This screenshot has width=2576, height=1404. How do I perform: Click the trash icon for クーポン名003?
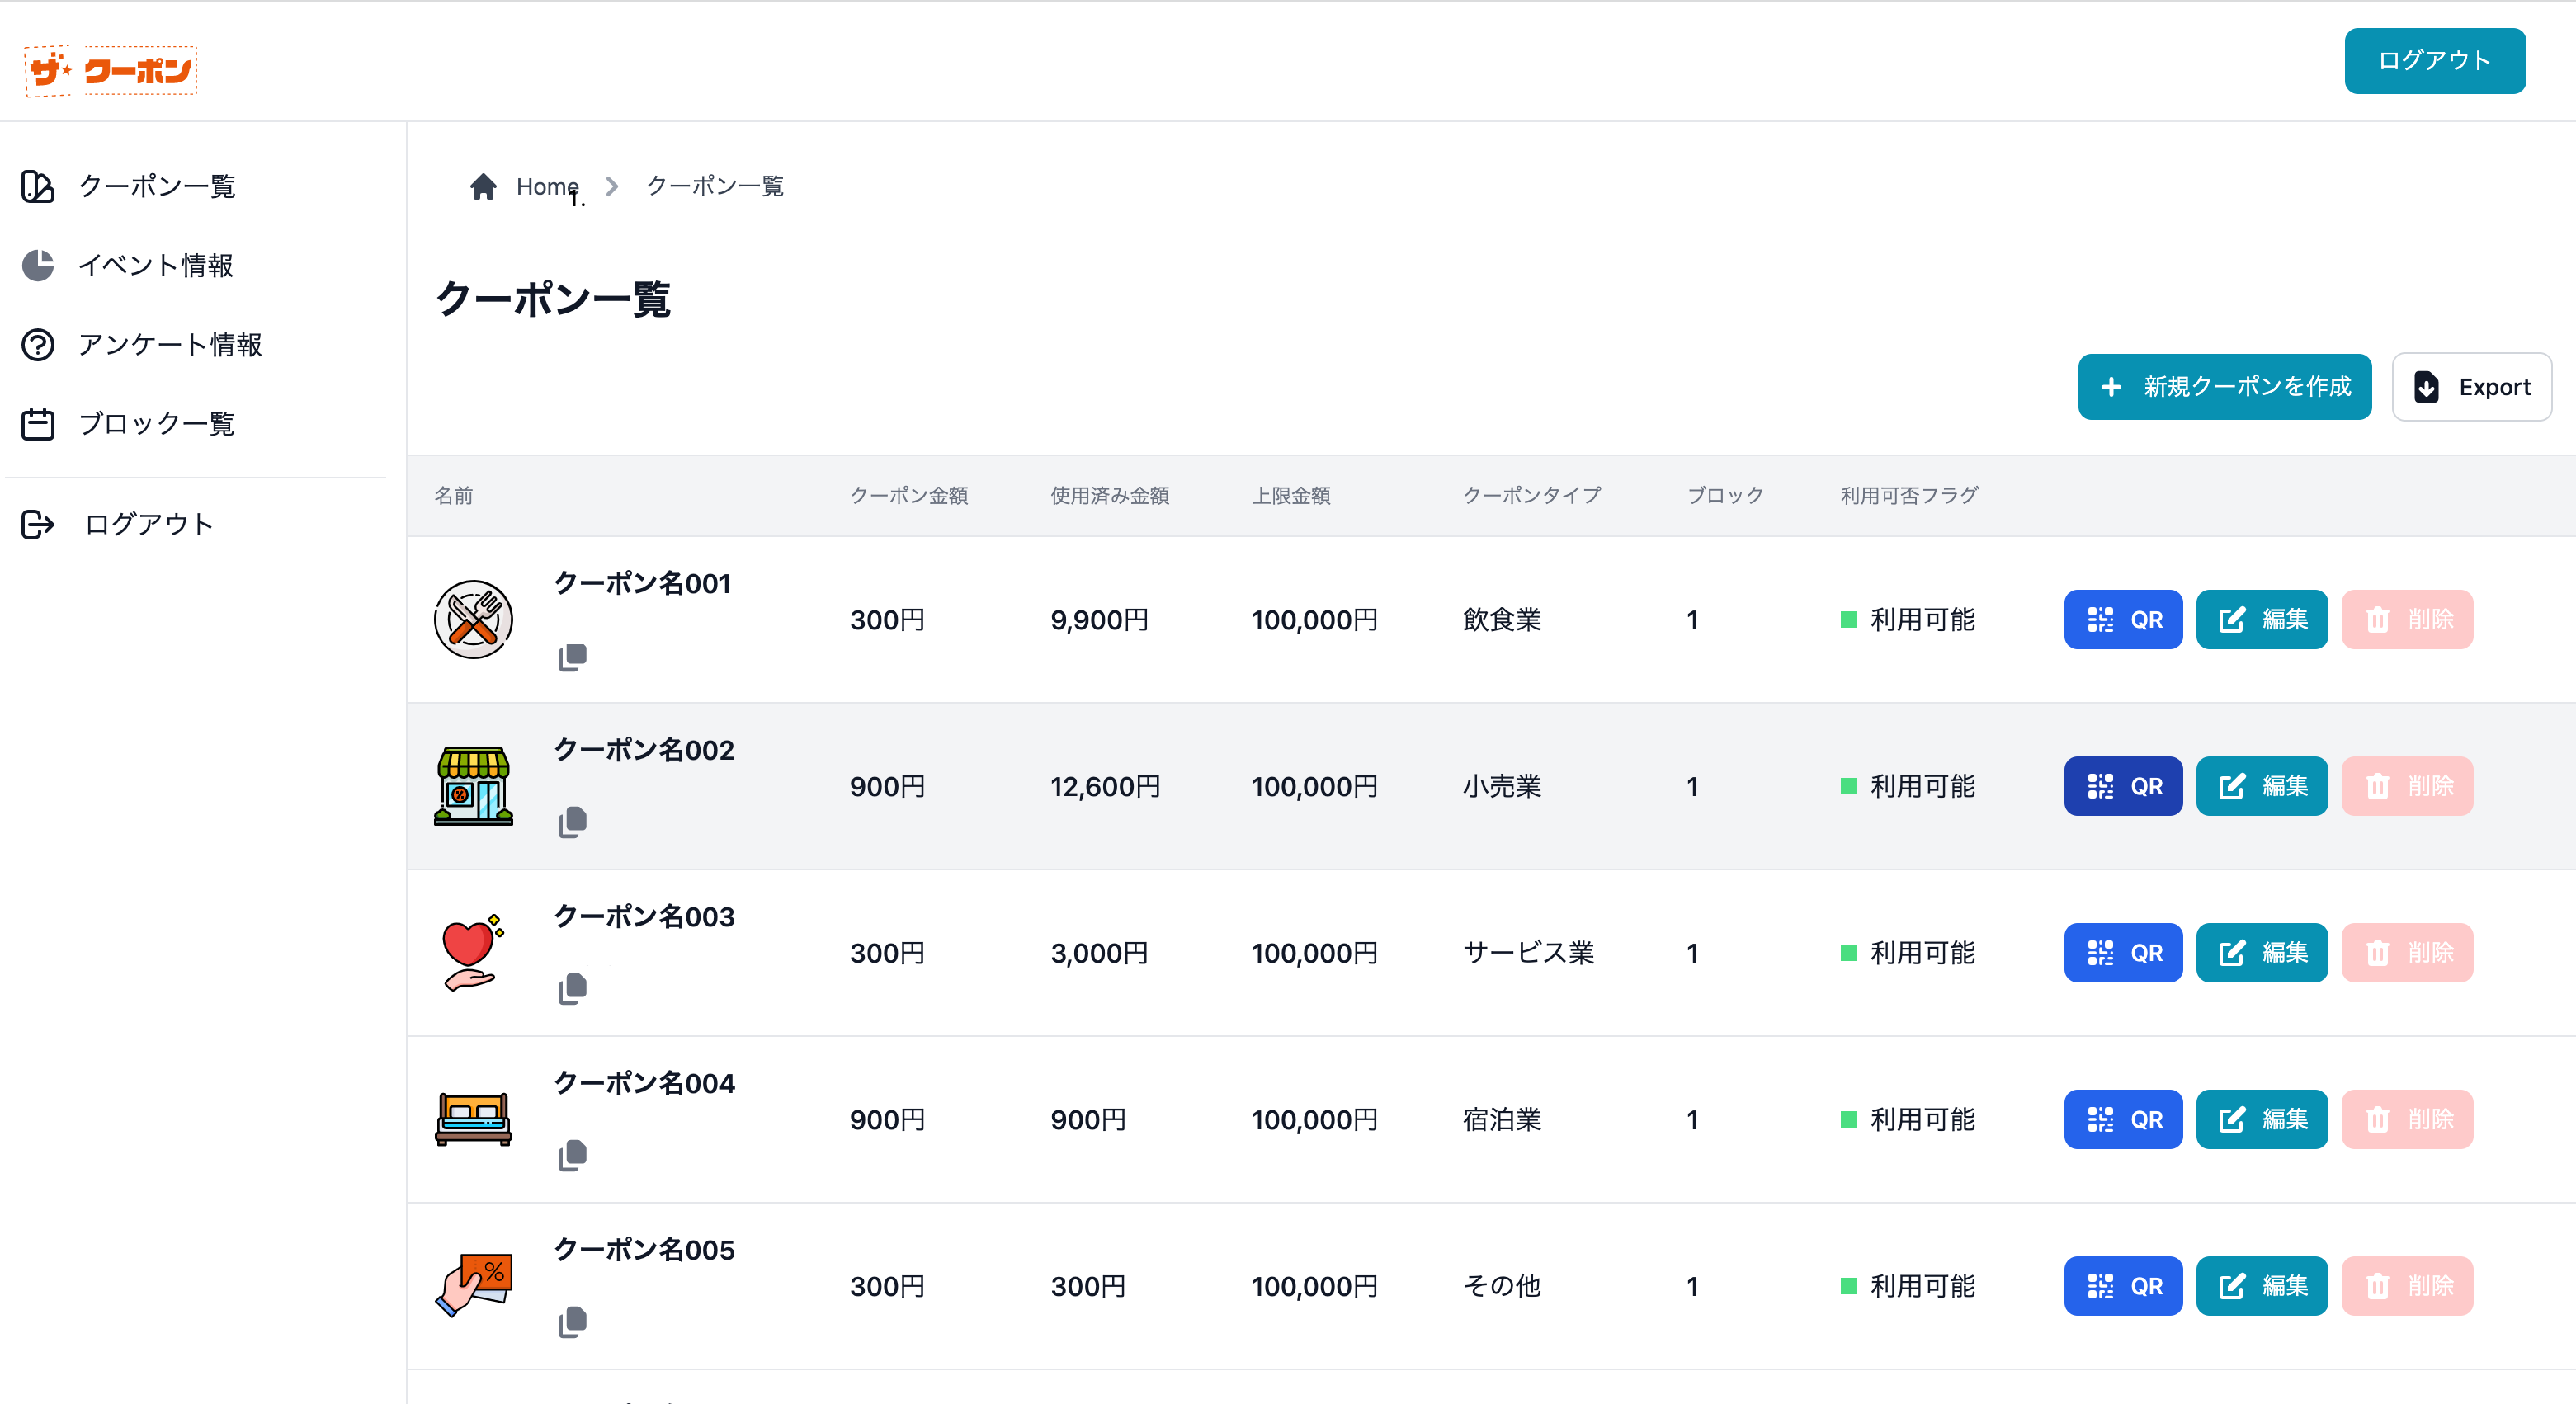pyautogui.click(x=2379, y=953)
